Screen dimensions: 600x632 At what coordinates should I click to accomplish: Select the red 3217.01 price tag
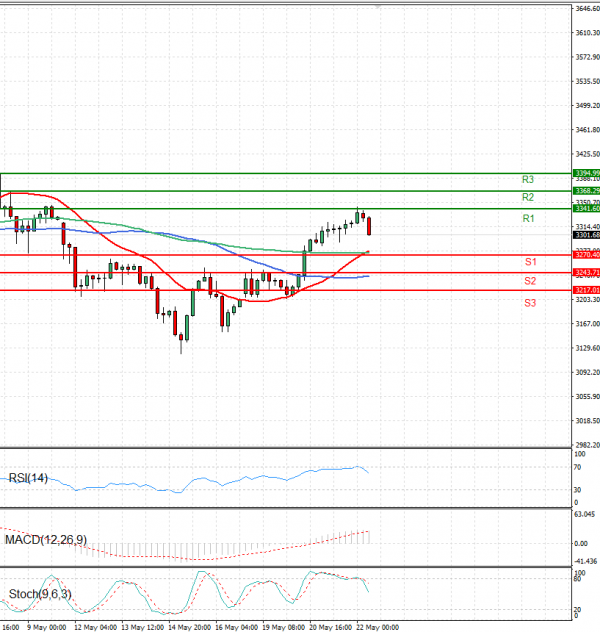point(585,290)
